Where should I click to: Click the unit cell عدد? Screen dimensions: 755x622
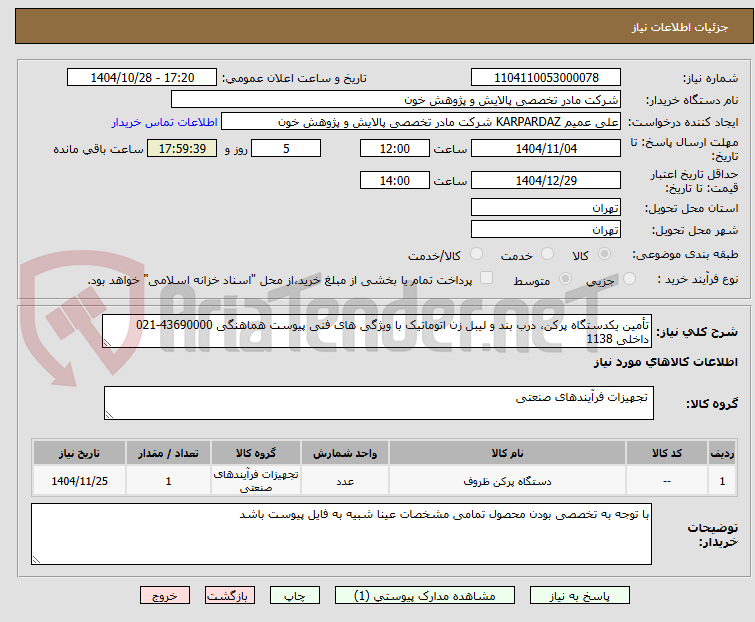coord(345,481)
